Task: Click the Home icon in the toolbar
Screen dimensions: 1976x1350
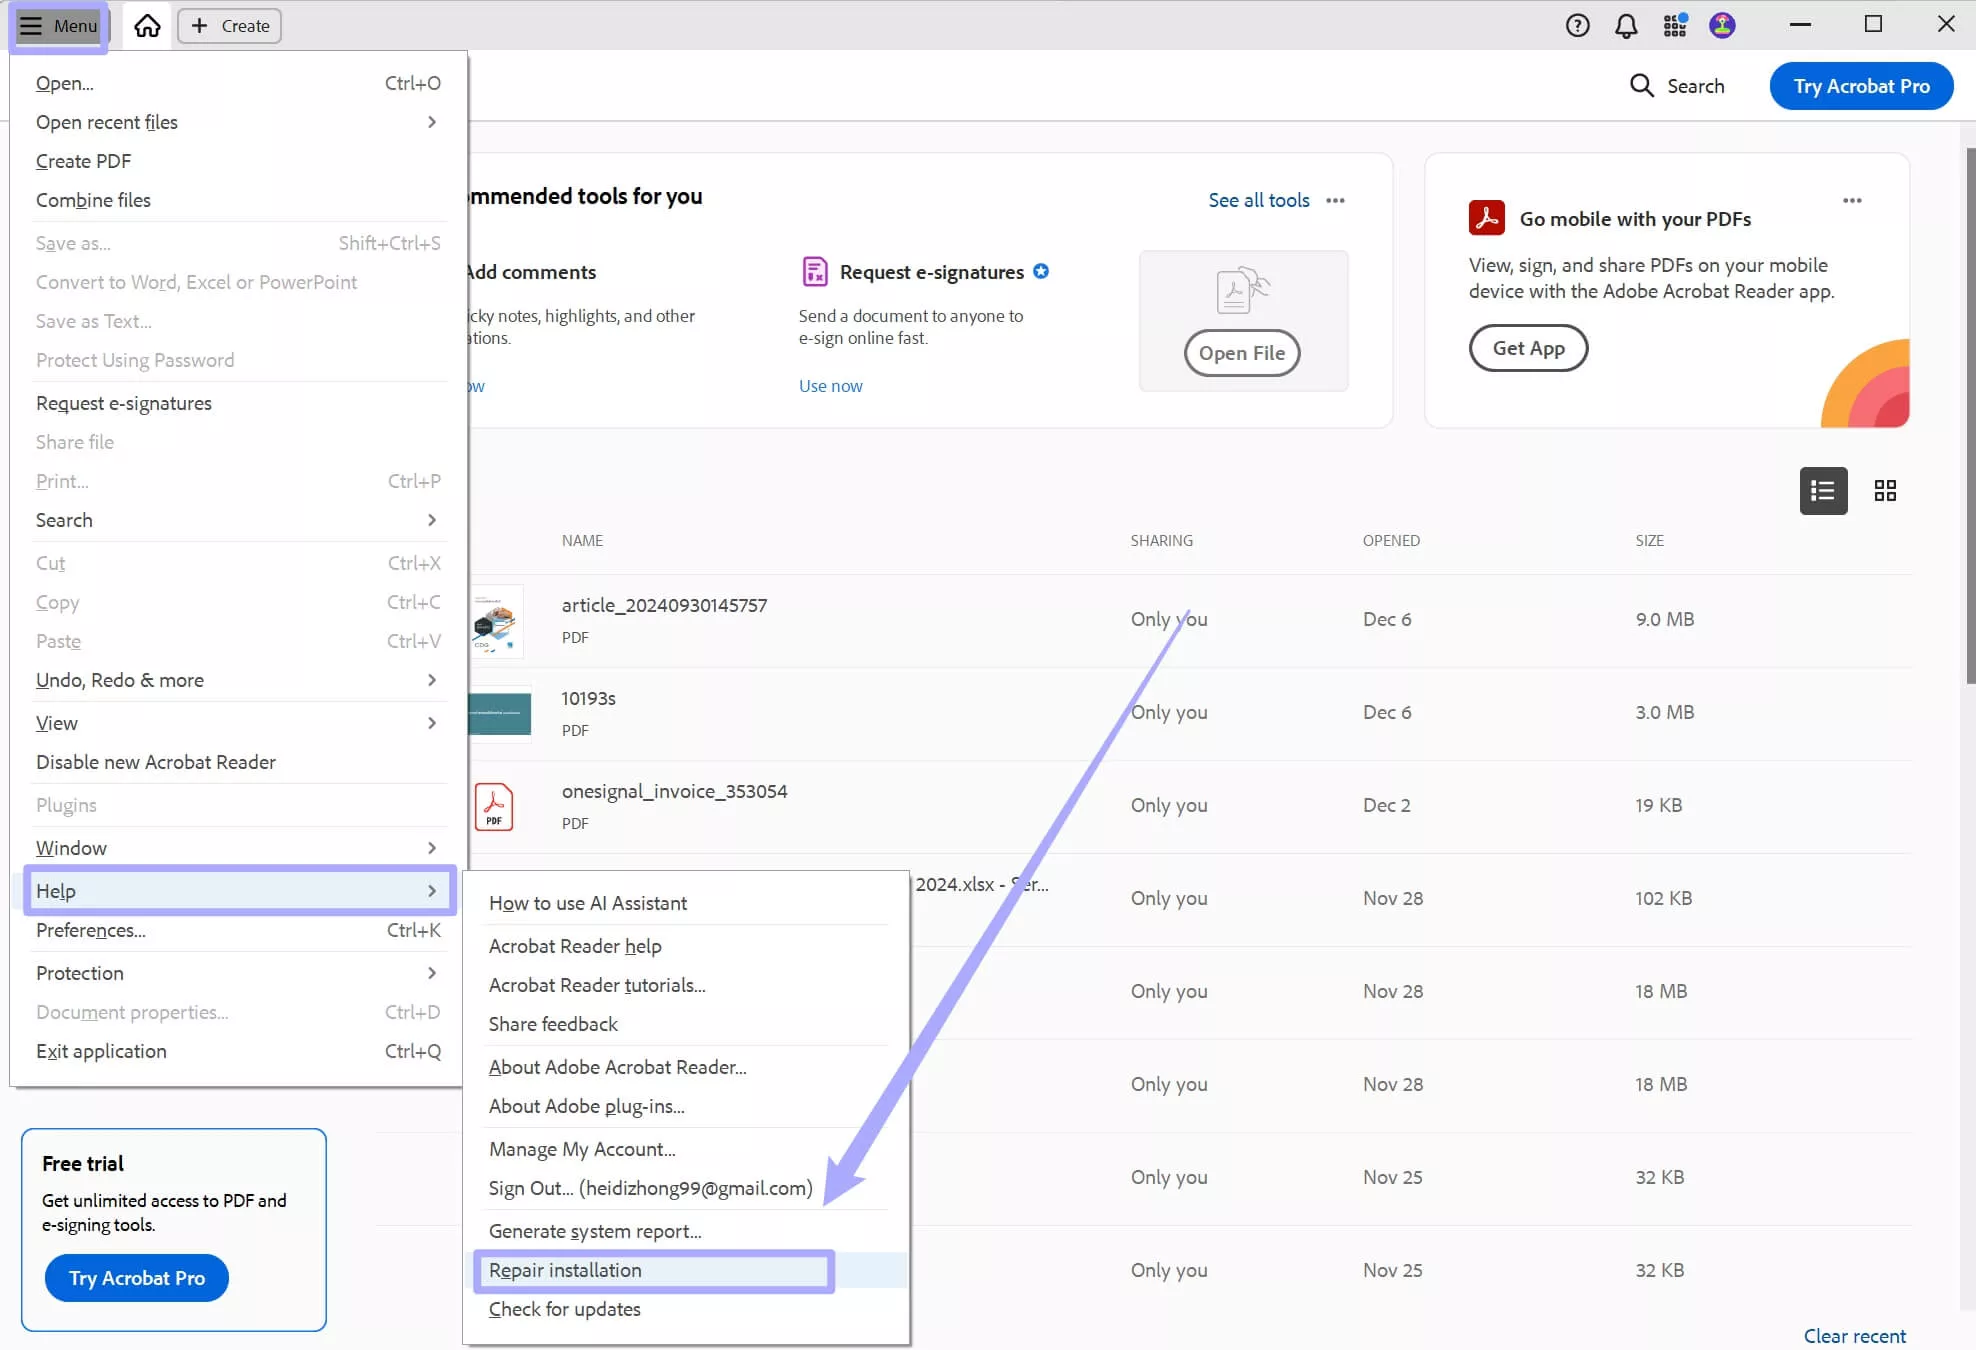Action: [147, 25]
